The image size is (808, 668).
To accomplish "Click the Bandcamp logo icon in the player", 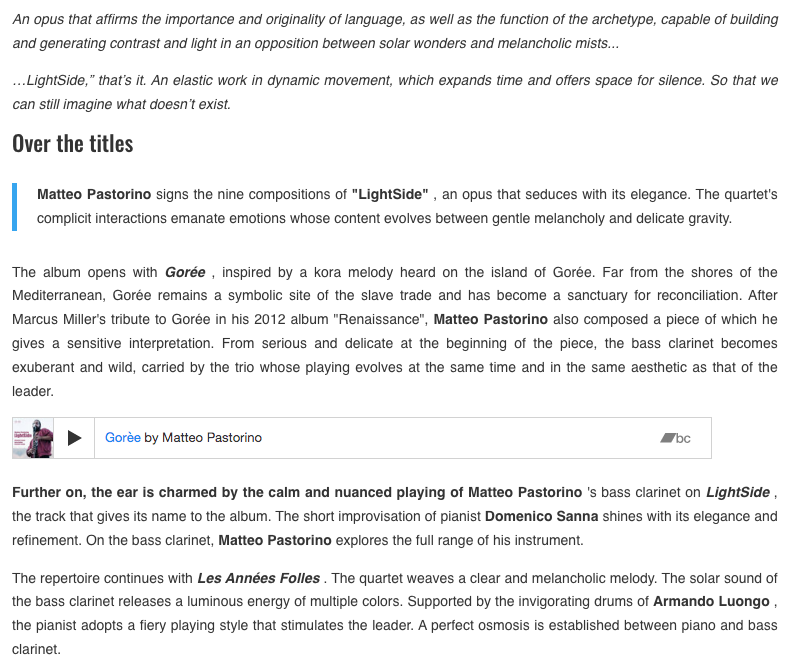I will tap(675, 438).
